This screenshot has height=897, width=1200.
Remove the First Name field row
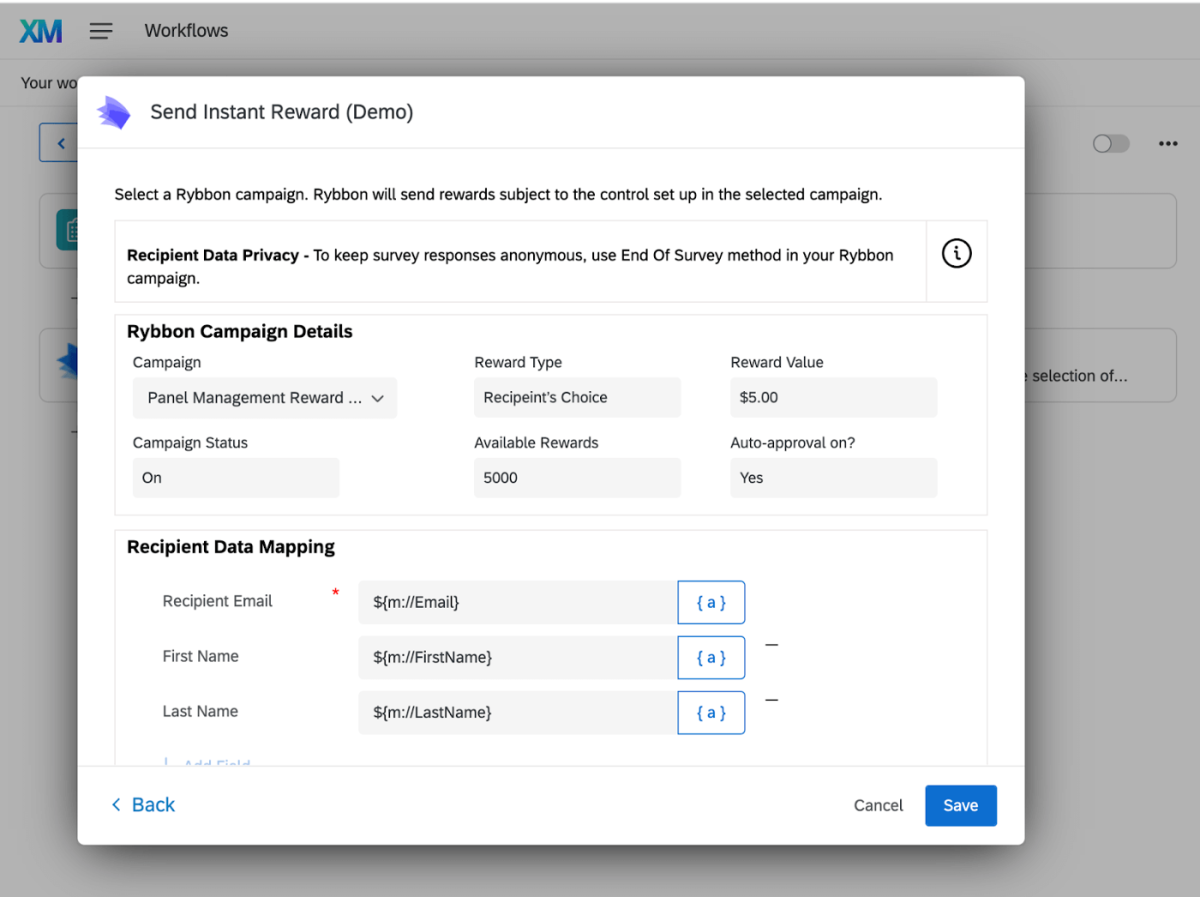pyautogui.click(x=771, y=645)
